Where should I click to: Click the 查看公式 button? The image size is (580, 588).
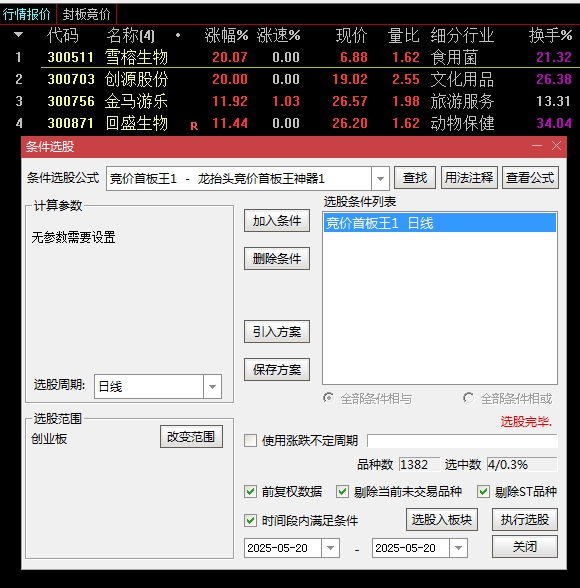pyautogui.click(x=530, y=177)
